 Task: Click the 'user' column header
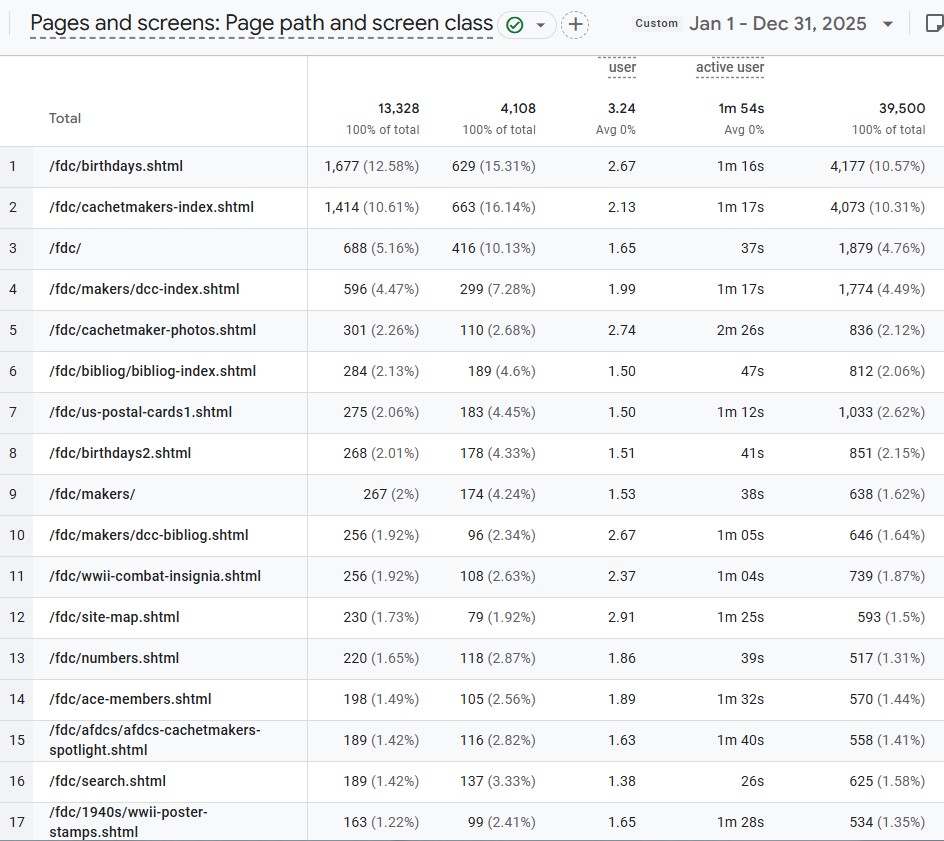click(622, 67)
